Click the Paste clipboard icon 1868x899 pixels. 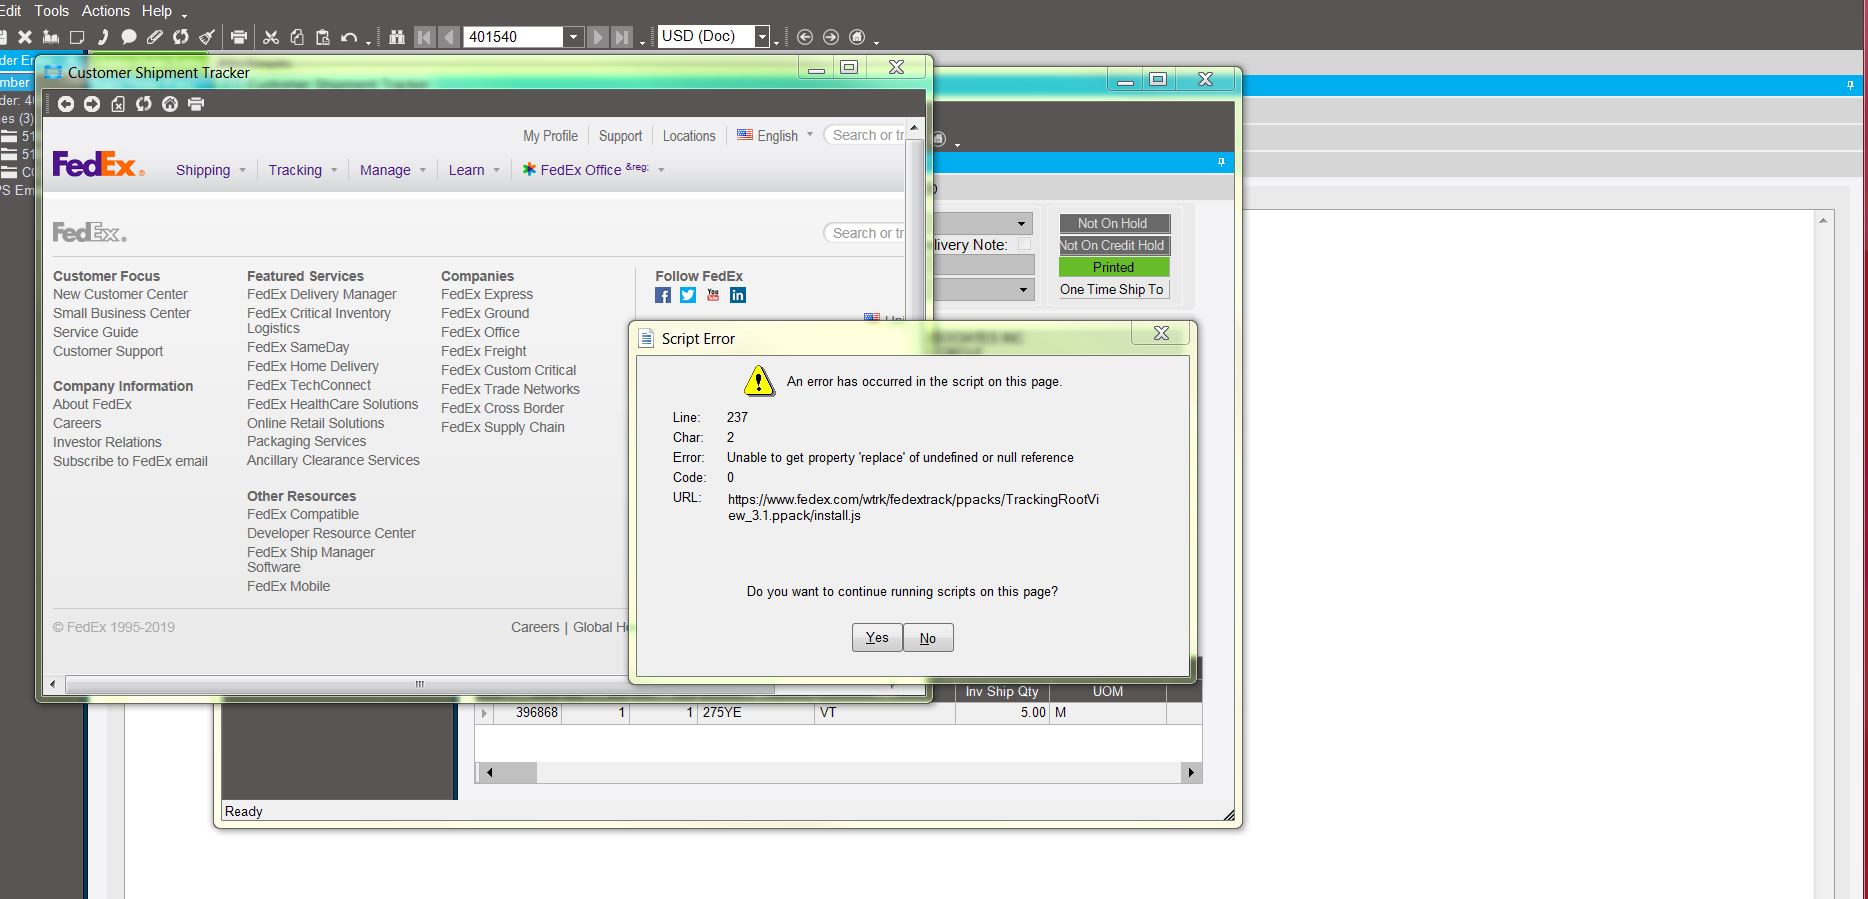pos(322,37)
